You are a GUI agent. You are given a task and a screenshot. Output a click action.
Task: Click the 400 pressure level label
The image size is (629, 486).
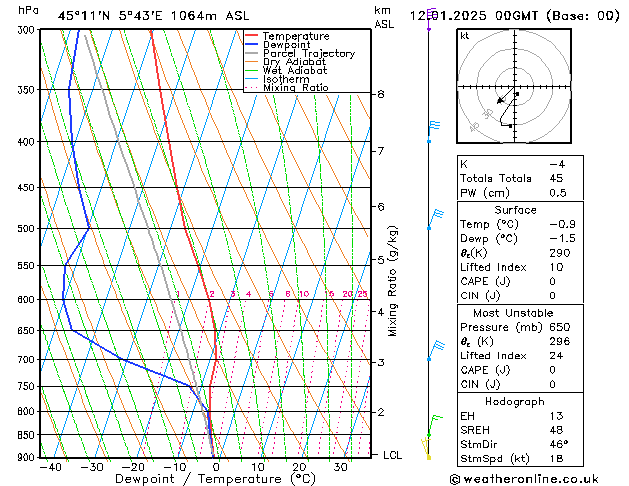pyautogui.click(x=28, y=142)
